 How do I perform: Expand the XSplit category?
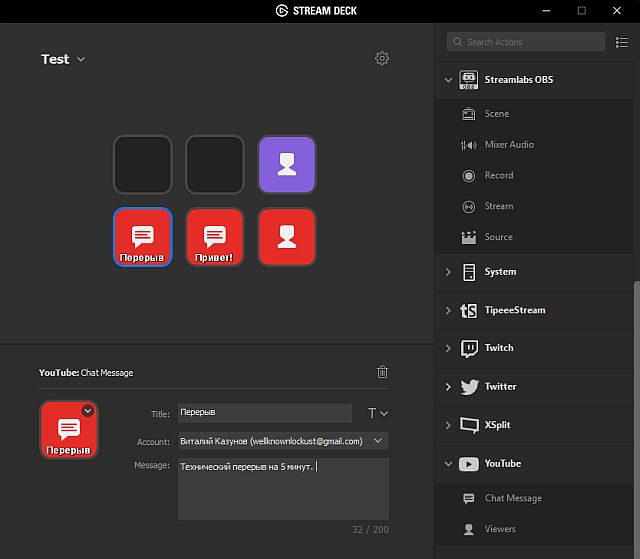[448, 425]
